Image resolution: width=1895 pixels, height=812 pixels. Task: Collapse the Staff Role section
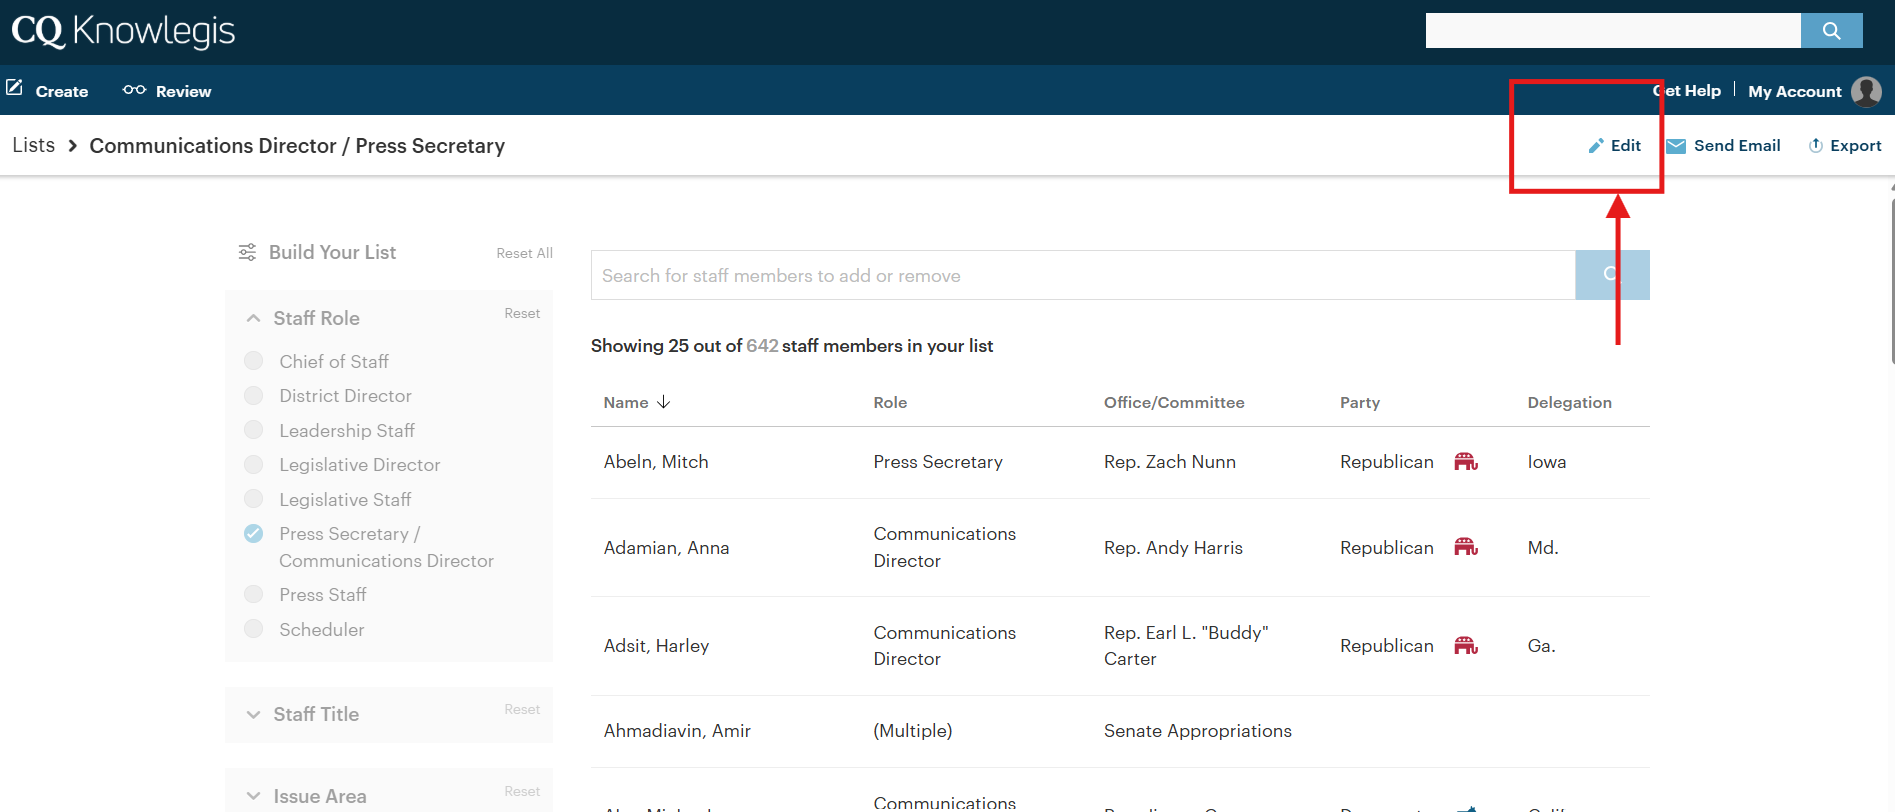pyautogui.click(x=254, y=318)
